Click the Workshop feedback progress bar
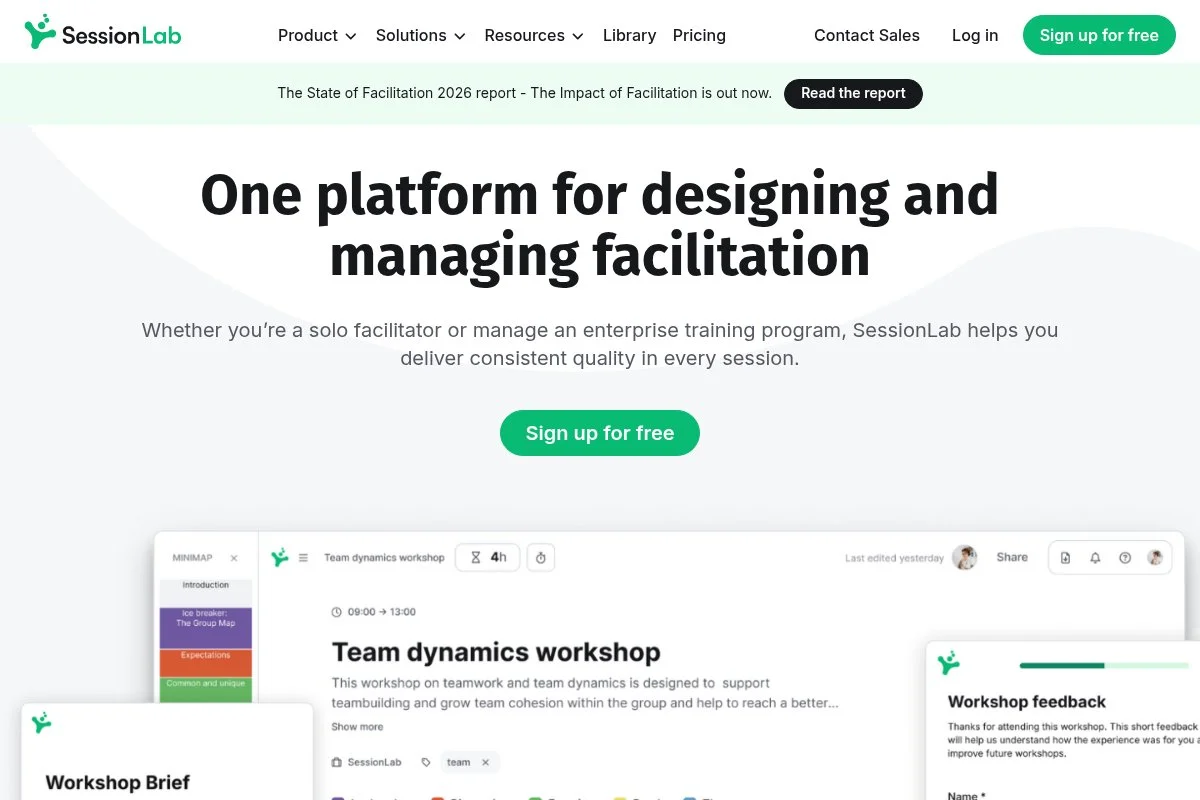This screenshot has width=1200, height=800. (1104, 665)
